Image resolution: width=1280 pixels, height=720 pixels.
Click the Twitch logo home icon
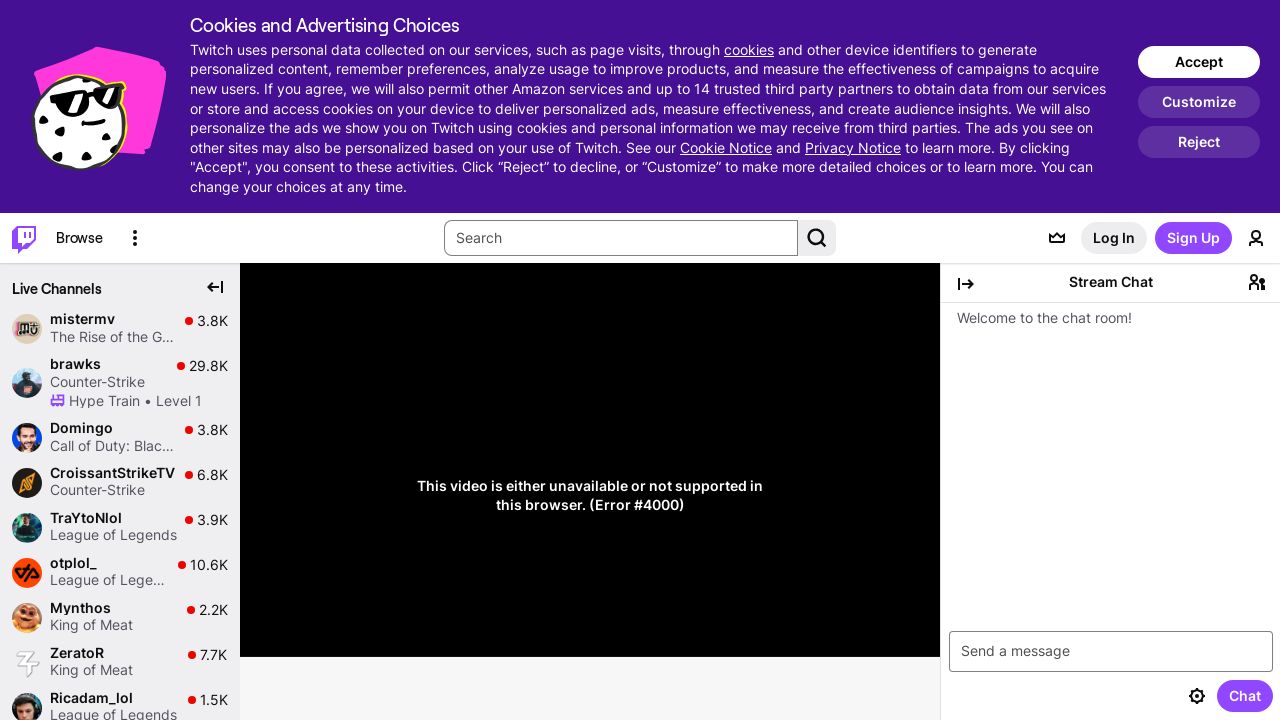24,238
